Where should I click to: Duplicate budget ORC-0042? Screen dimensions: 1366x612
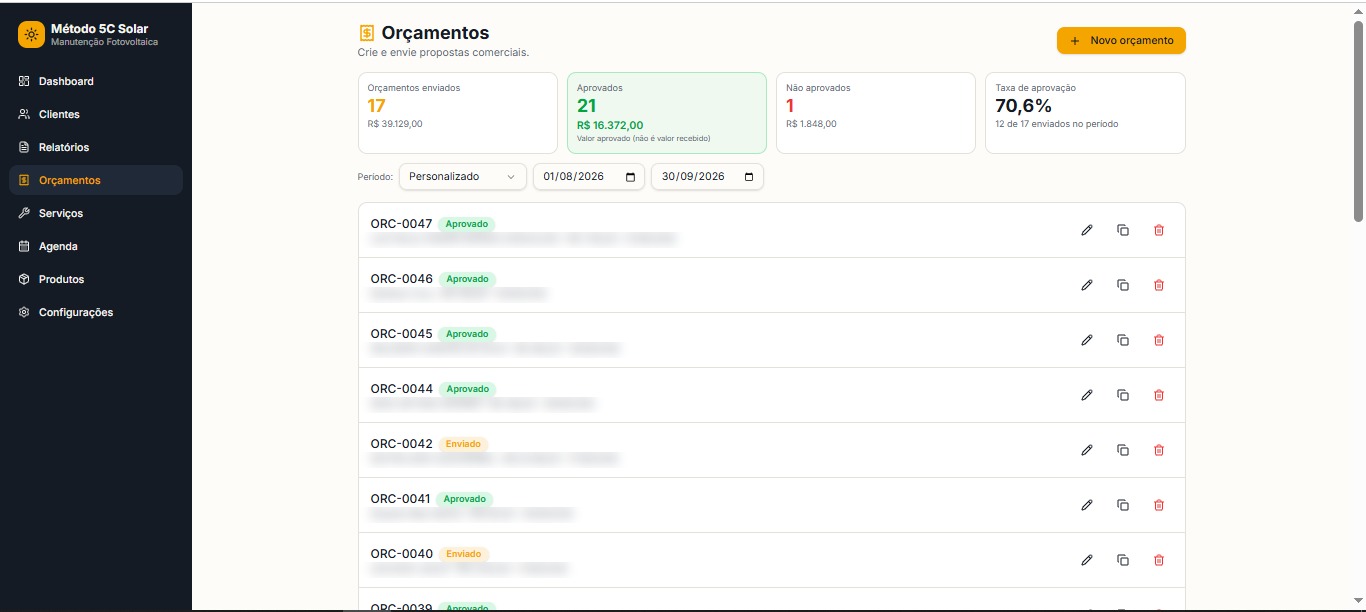(1123, 450)
